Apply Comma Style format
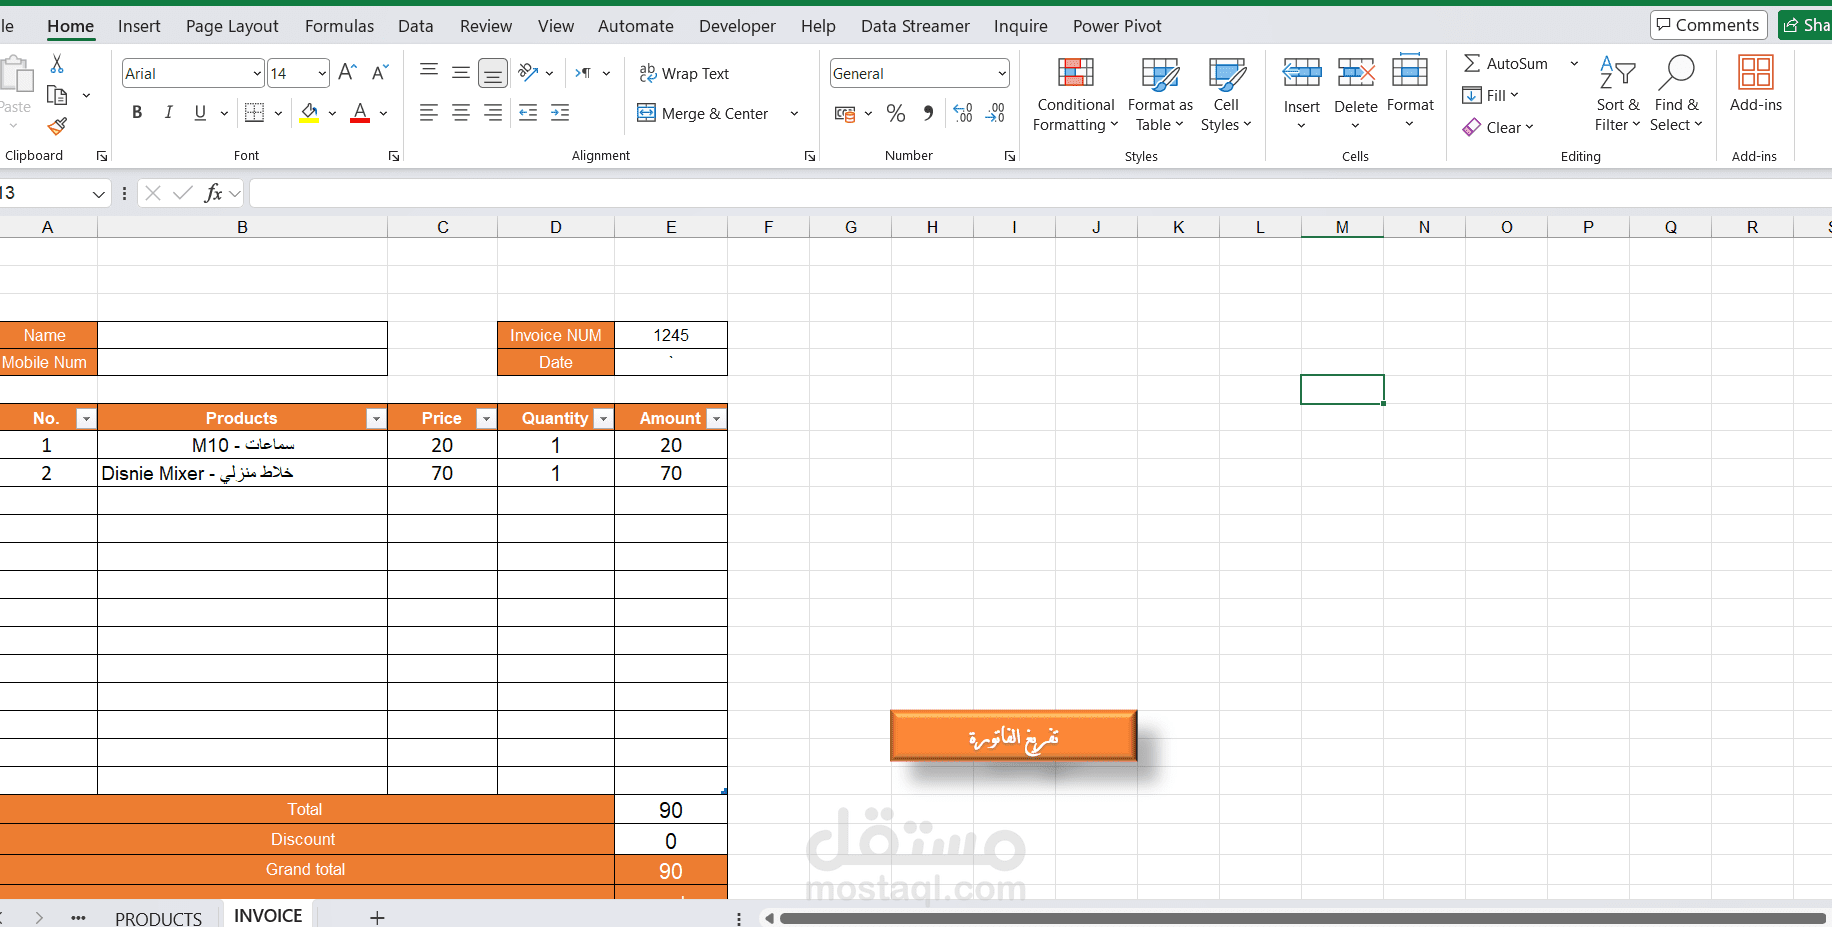 [x=929, y=113]
